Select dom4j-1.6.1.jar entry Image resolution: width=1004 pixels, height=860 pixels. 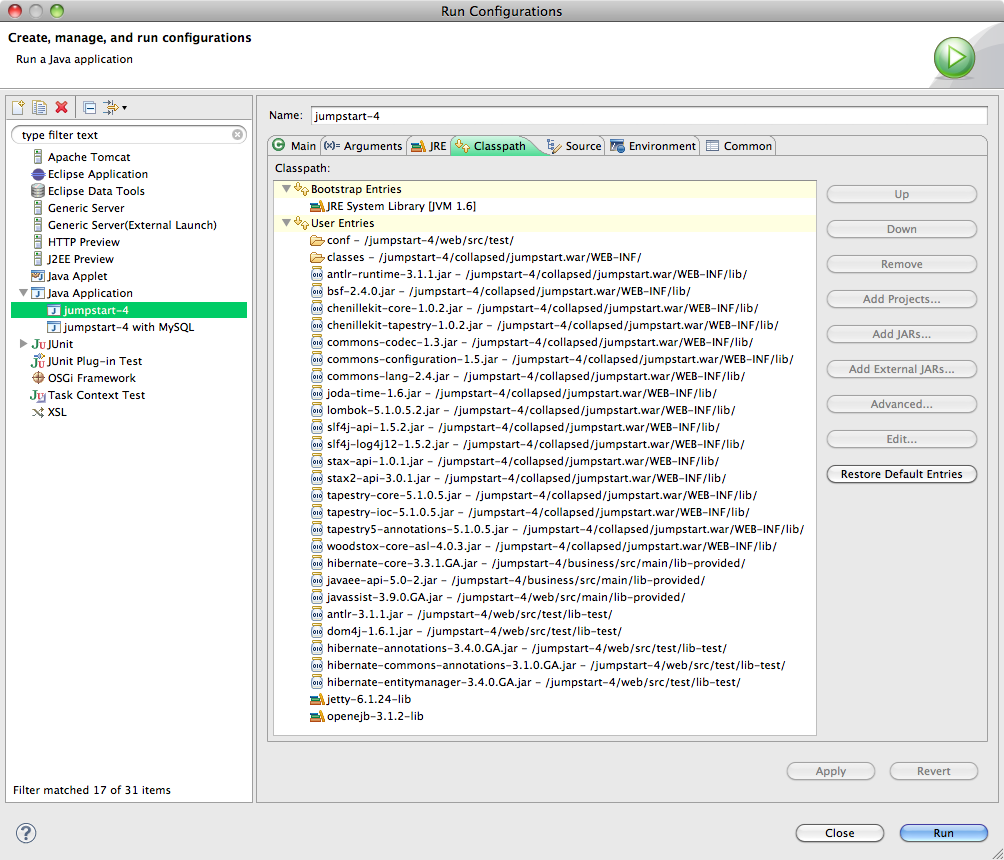(466, 631)
